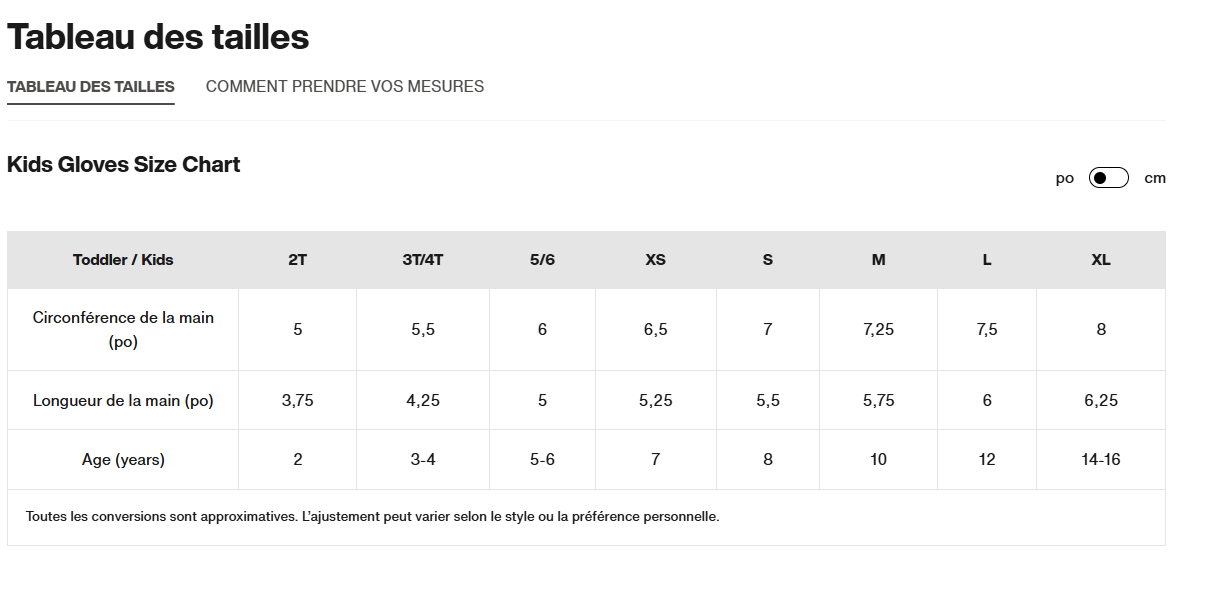The width and height of the screenshot is (1208, 601).
Task: Click the 4,25 hand length cell
Action: pos(423,401)
